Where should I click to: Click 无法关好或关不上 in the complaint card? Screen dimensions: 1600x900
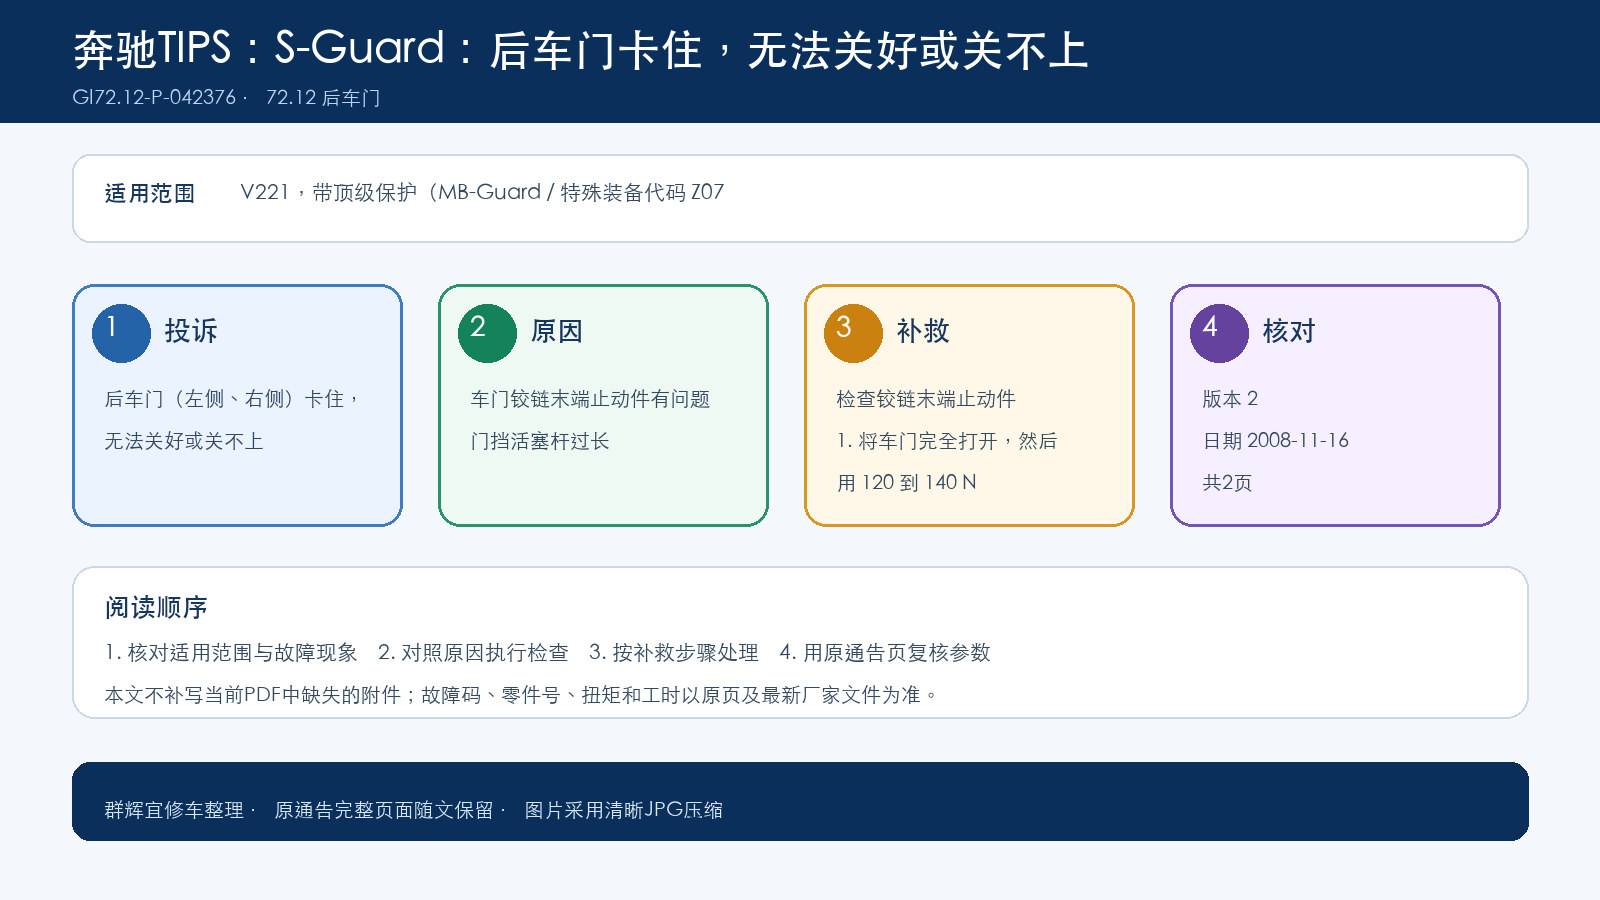[184, 441]
